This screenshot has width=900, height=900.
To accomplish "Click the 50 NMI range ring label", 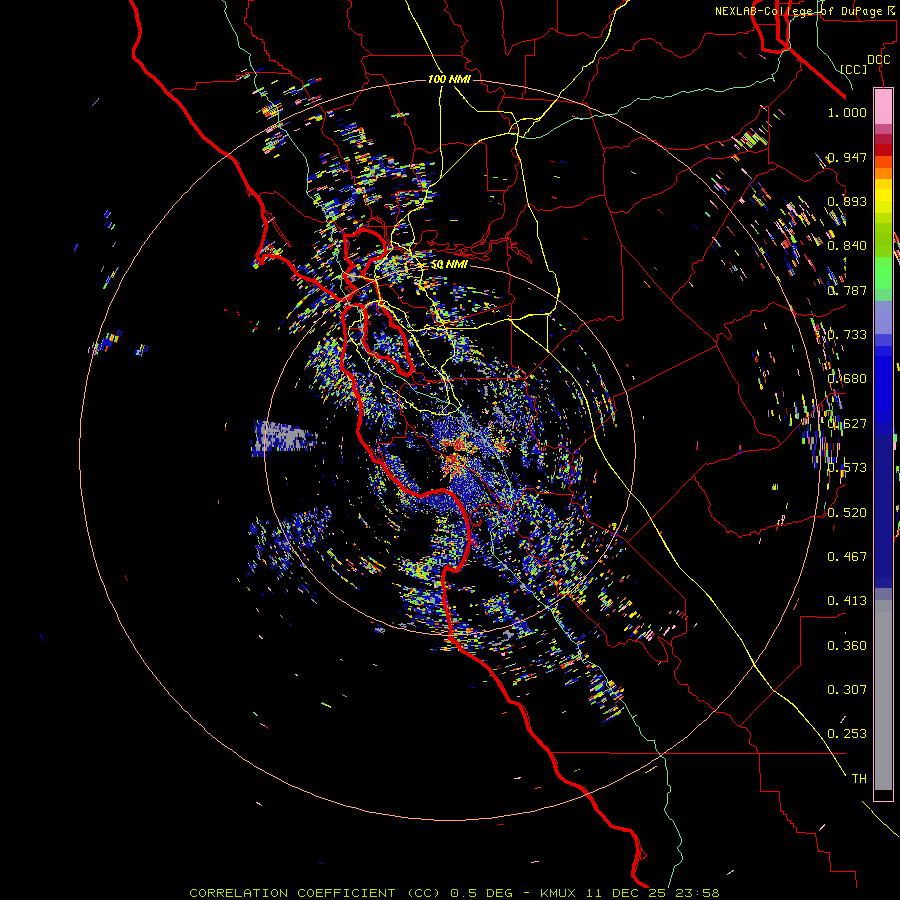I will (x=449, y=264).
